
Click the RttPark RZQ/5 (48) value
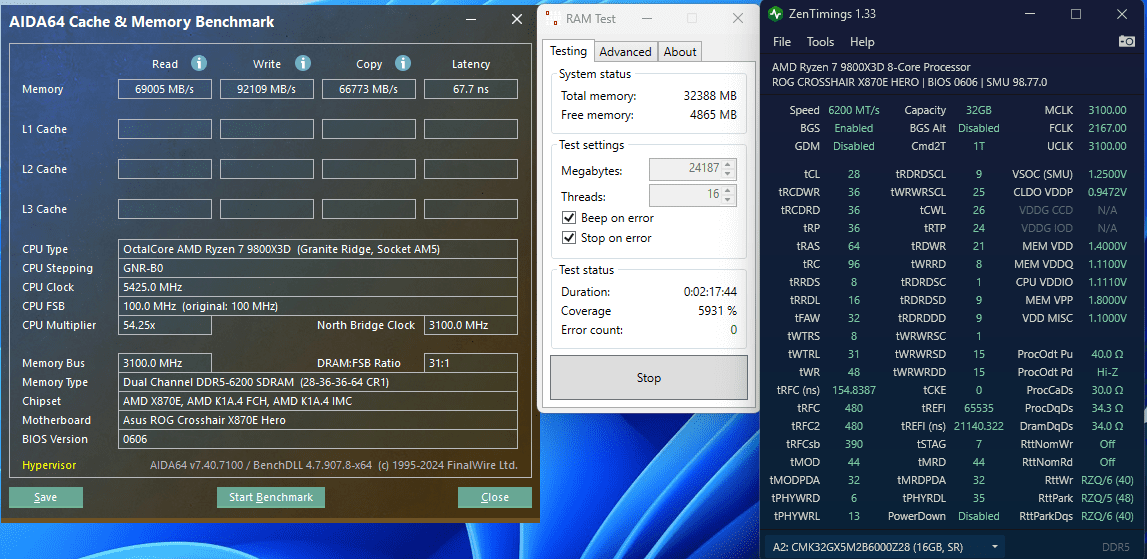click(x=1107, y=498)
